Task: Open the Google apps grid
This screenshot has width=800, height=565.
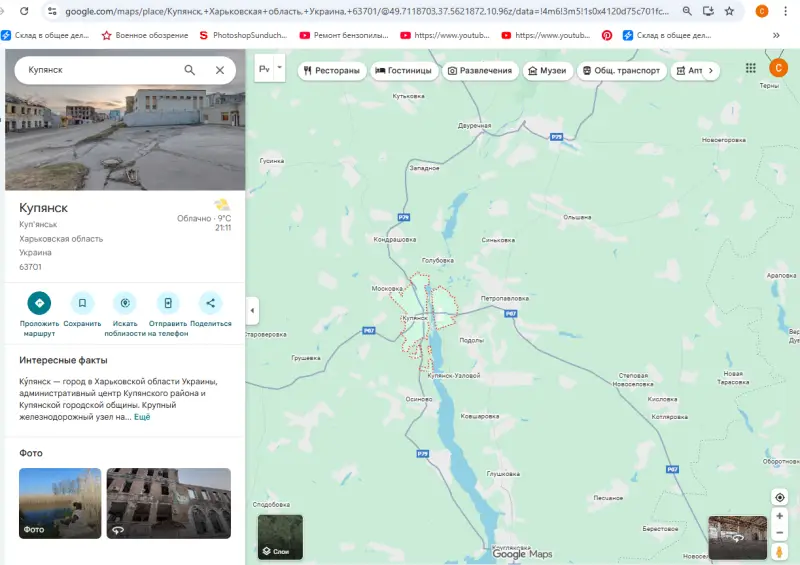Action: pos(751,68)
